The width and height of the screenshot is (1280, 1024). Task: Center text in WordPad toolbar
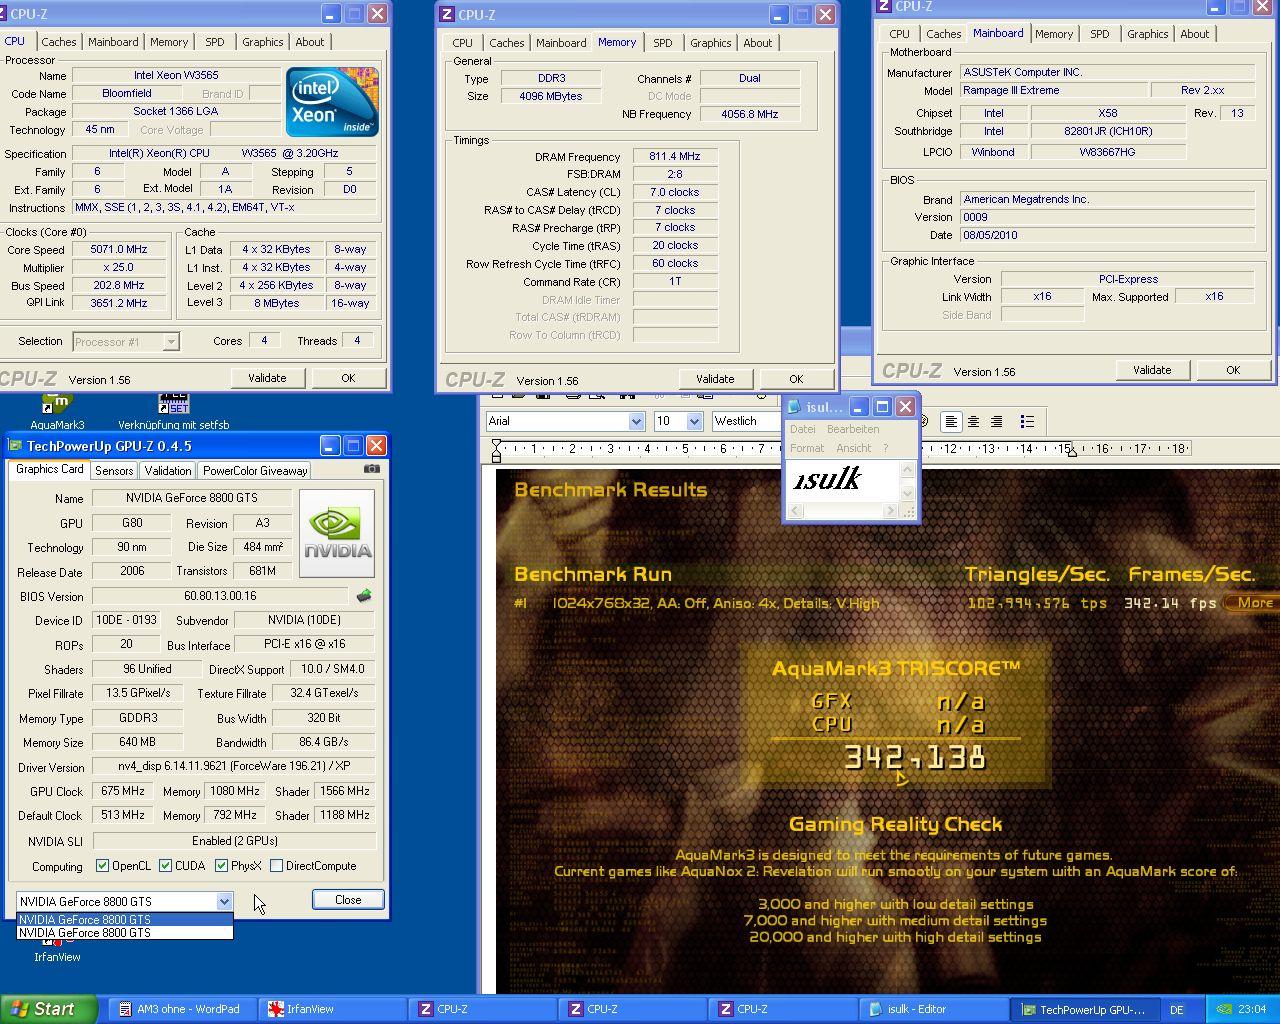[x=973, y=422]
